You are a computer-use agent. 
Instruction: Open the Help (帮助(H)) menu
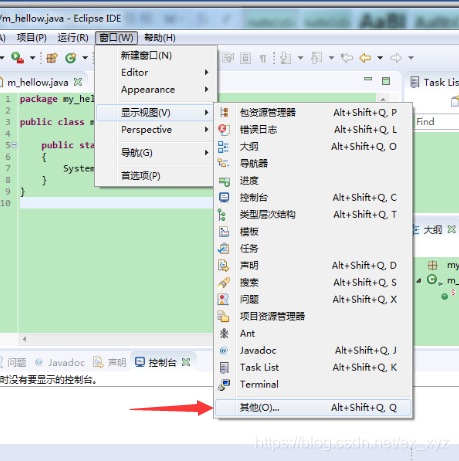(160, 38)
